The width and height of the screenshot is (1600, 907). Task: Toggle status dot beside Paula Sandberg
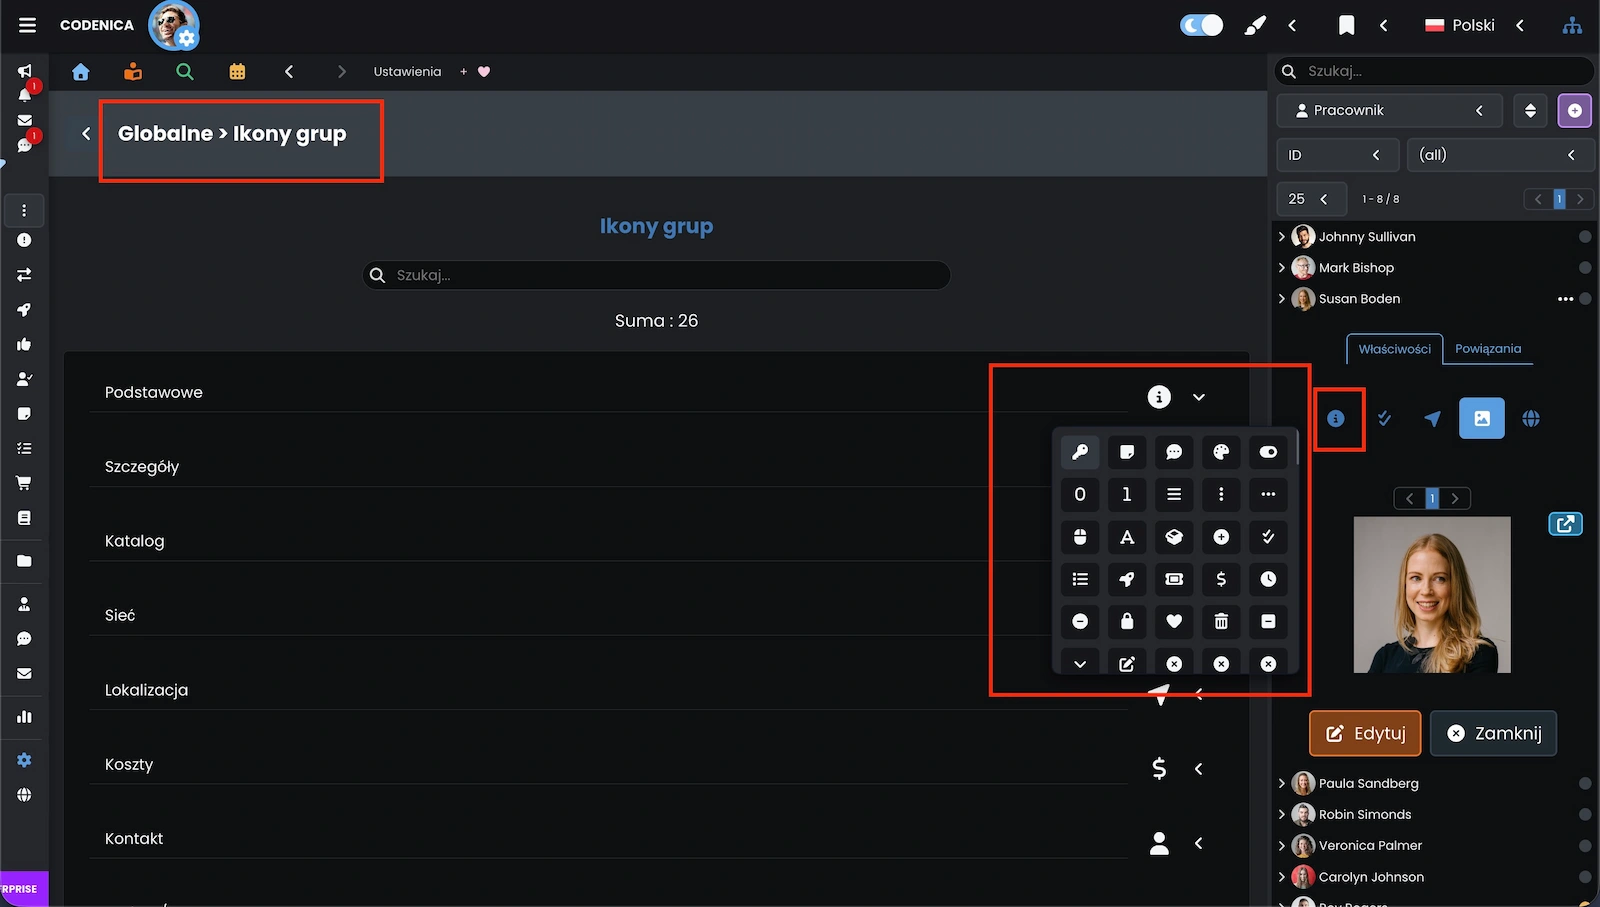[x=1584, y=783]
